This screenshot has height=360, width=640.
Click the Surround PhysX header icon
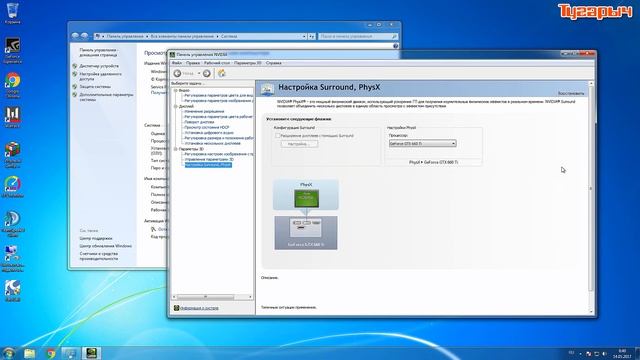(267, 89)
